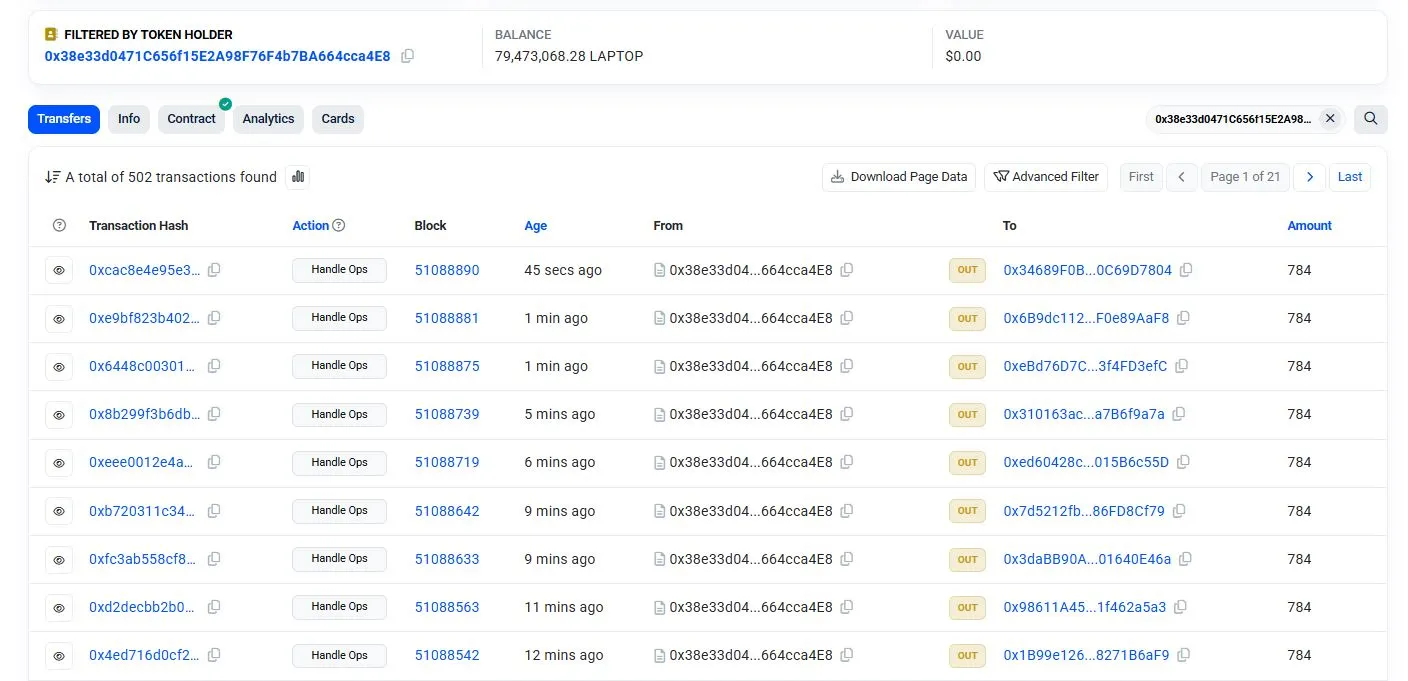
Task: Preview transaction 0xd2decbb2b0 with the eye icon
Action: click(x=59, y=608)
